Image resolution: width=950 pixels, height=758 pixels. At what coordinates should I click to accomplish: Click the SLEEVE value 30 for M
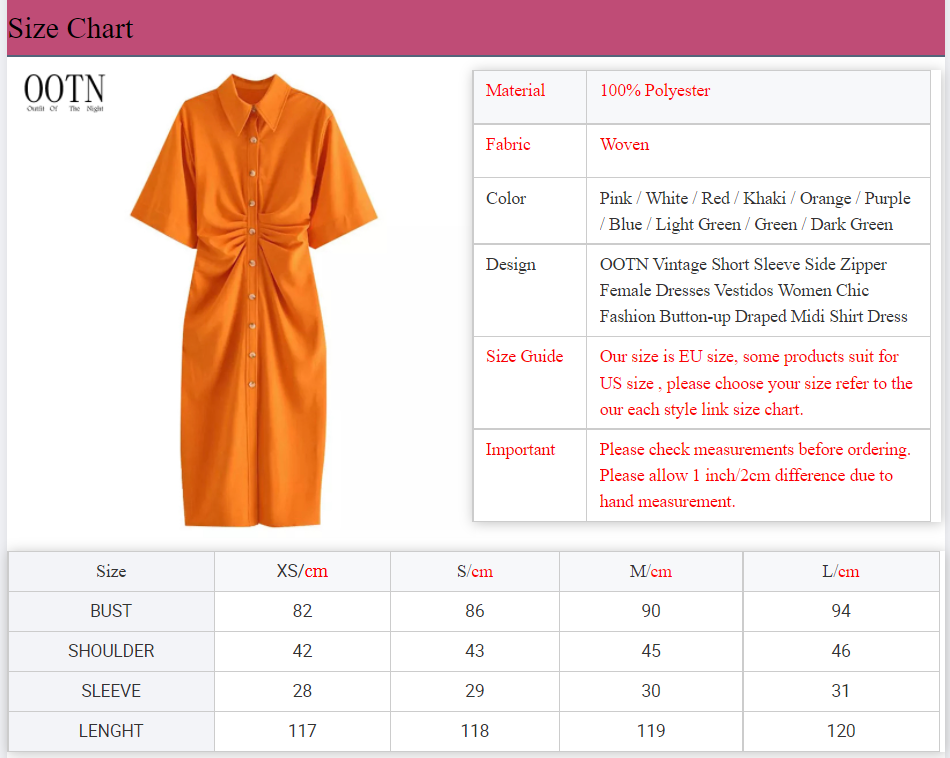pos(650,691)
